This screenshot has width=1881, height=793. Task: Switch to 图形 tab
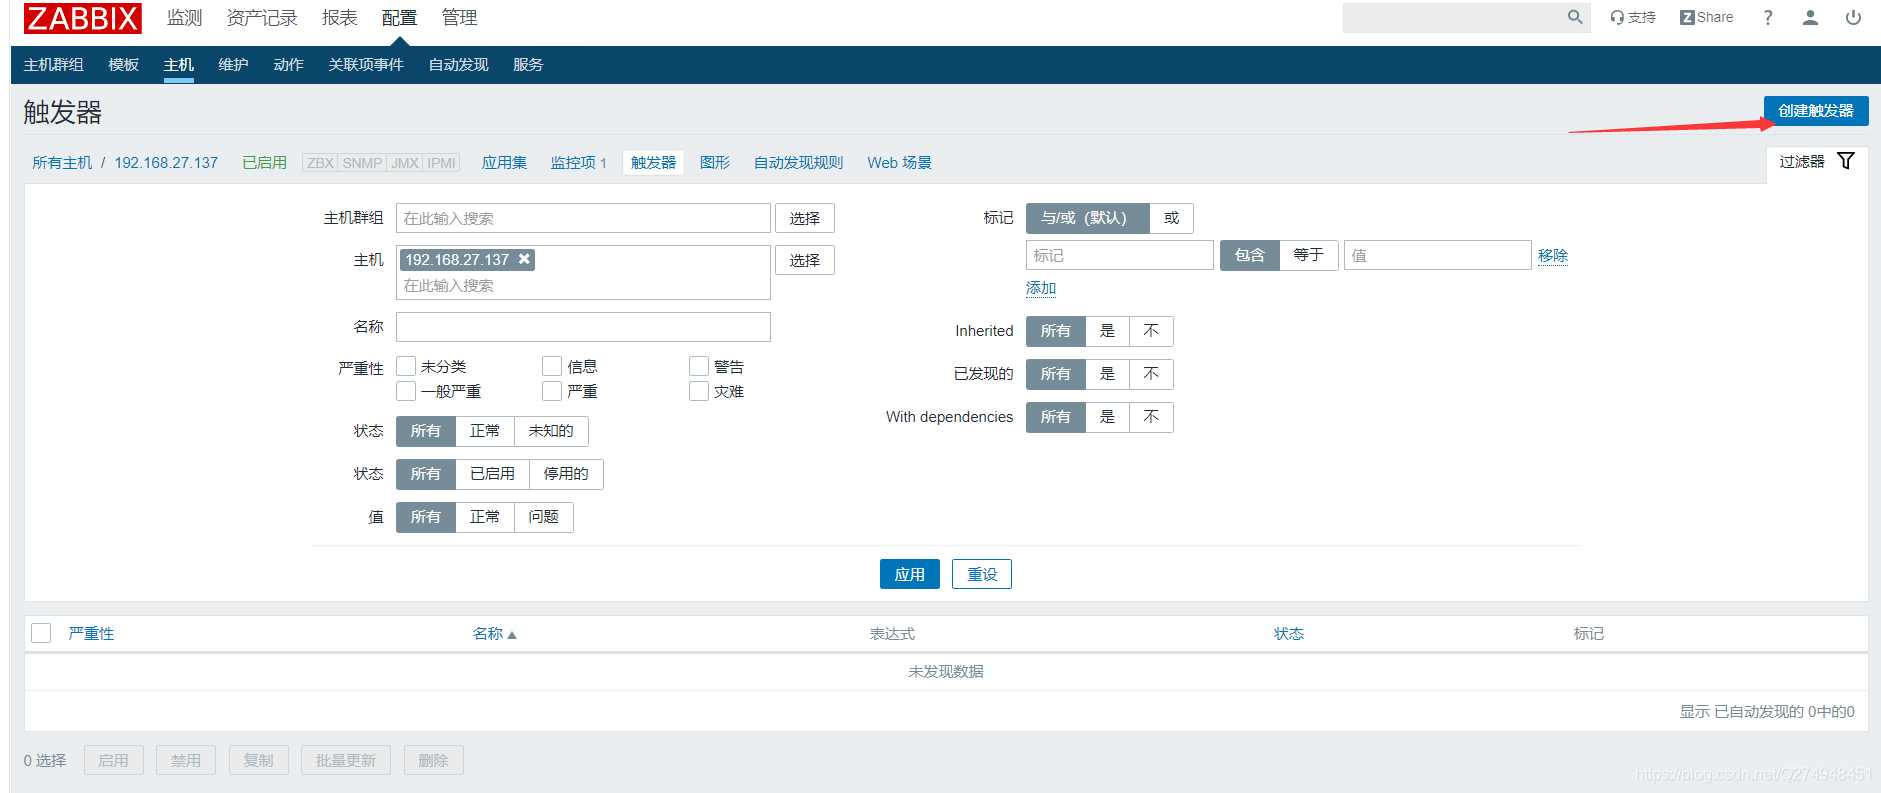(x=715, y=163)
